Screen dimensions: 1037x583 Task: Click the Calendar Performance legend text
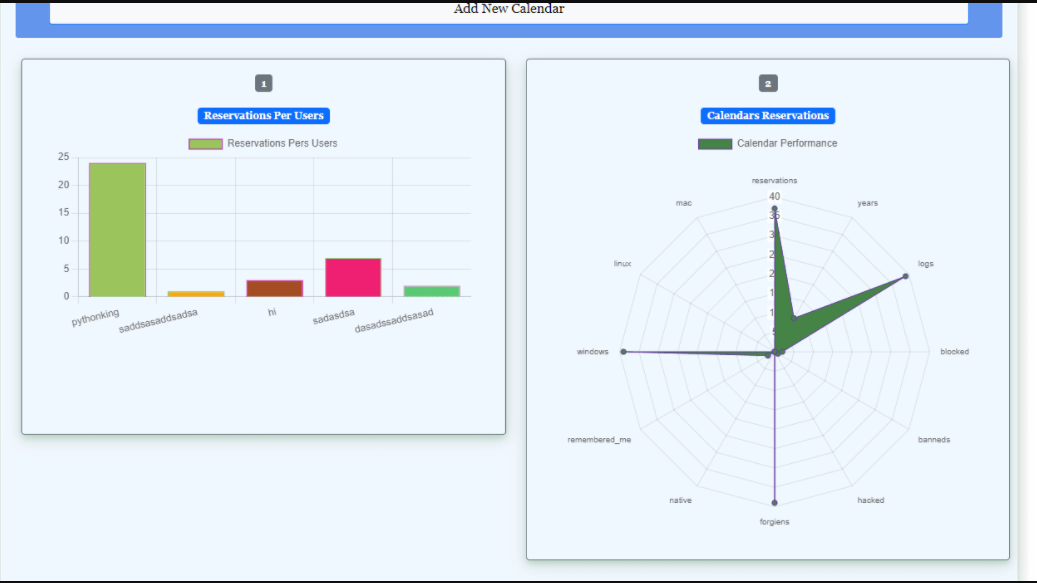pyautogui.click(x=787, y=143)
